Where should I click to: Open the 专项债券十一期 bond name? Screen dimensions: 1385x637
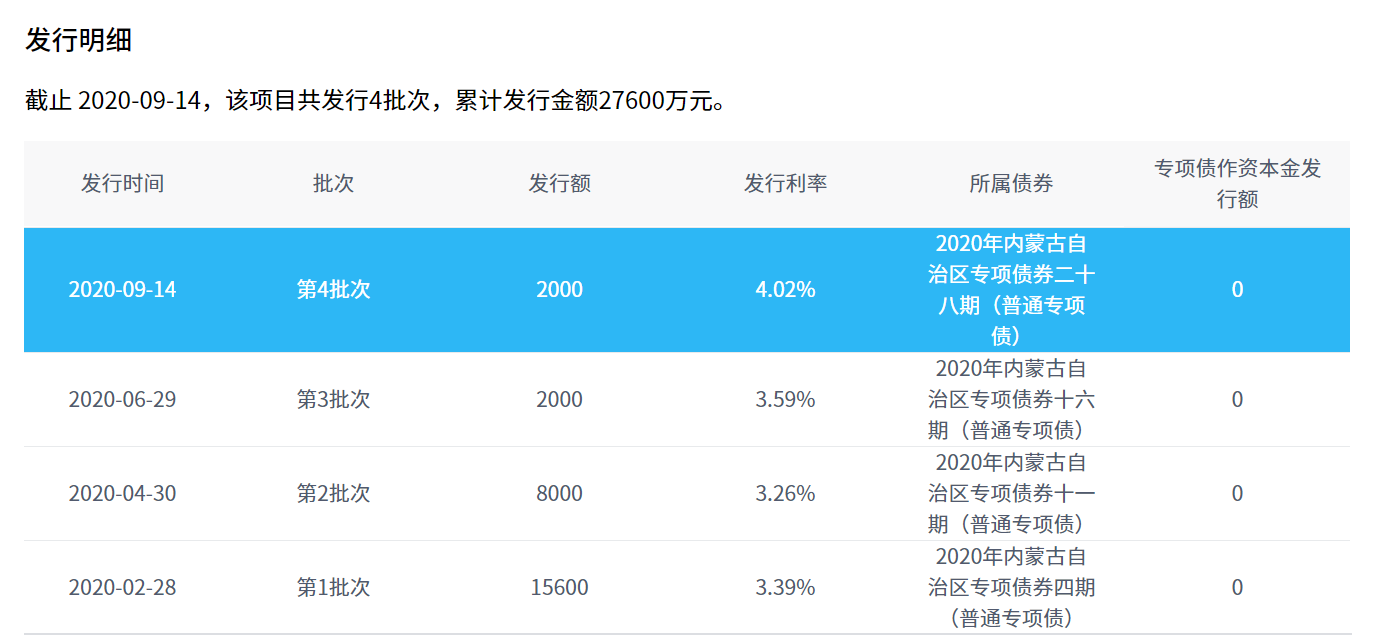coord(1011,494)
